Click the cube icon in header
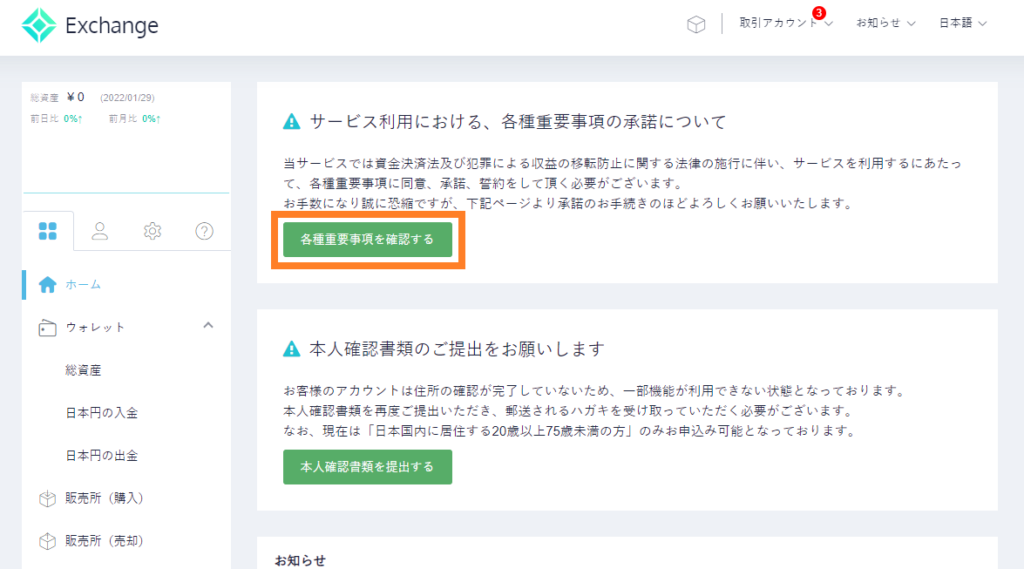Screen dimensions: 1024x569 click(696, 24)
